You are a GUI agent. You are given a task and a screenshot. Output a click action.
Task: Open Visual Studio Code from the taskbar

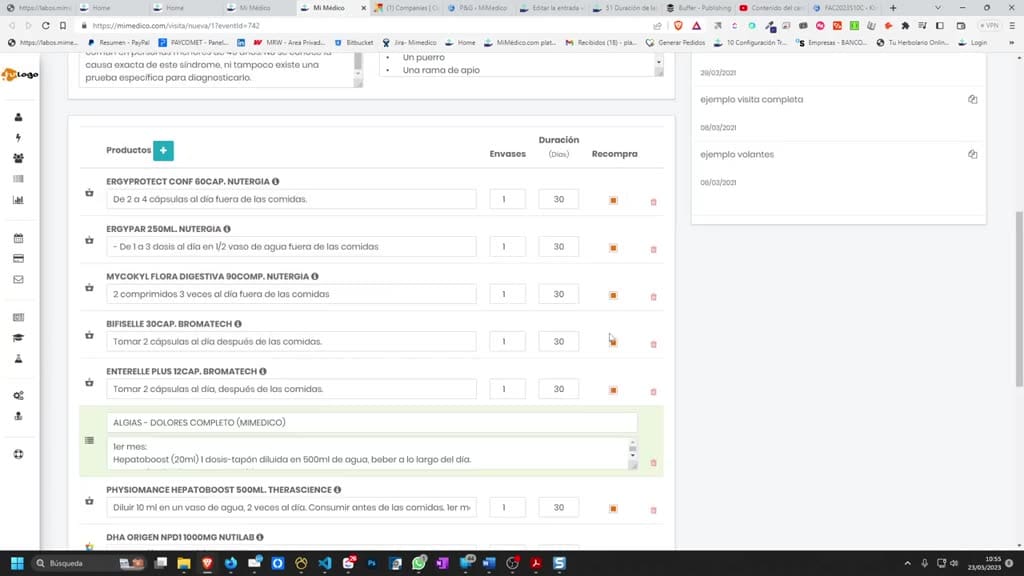tap(325, 563)
